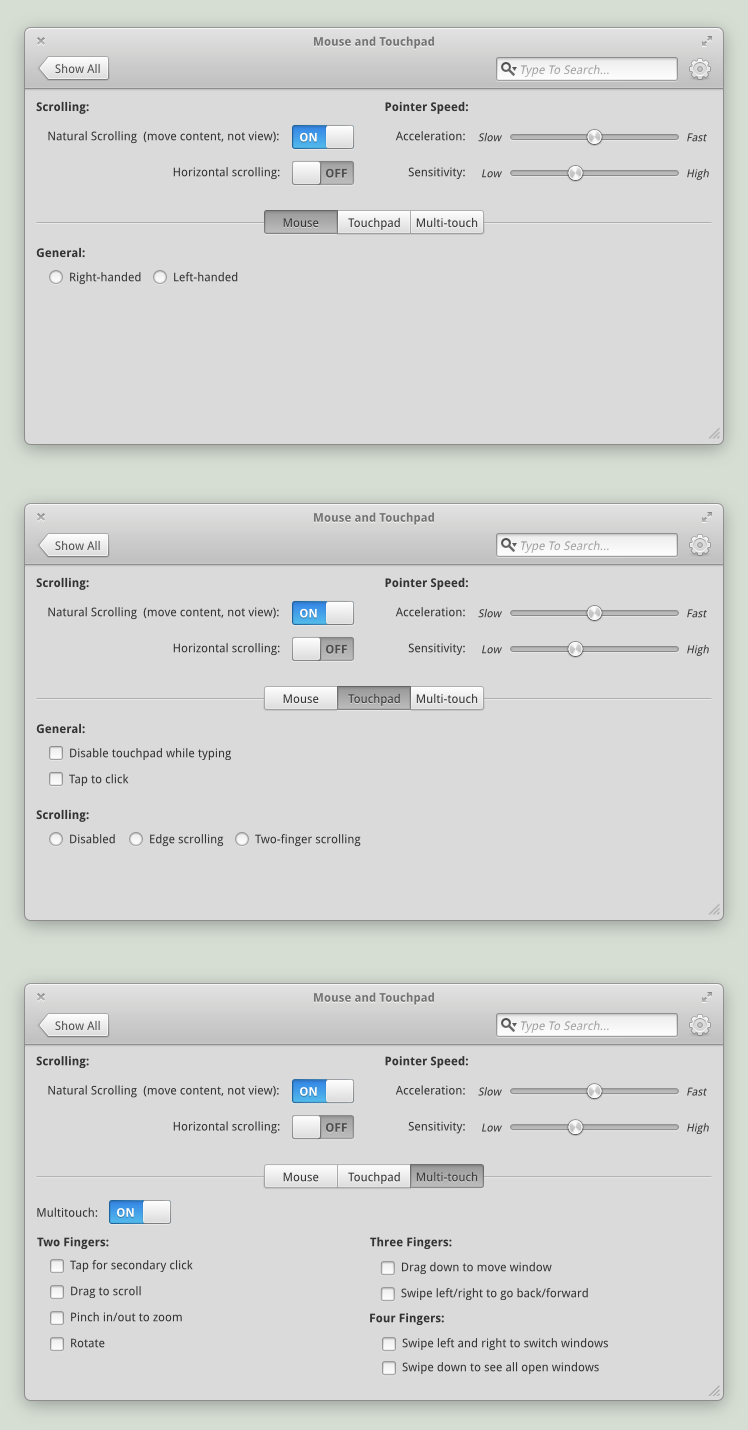Switch to Mouse tab in the middle window

point(301,698)
